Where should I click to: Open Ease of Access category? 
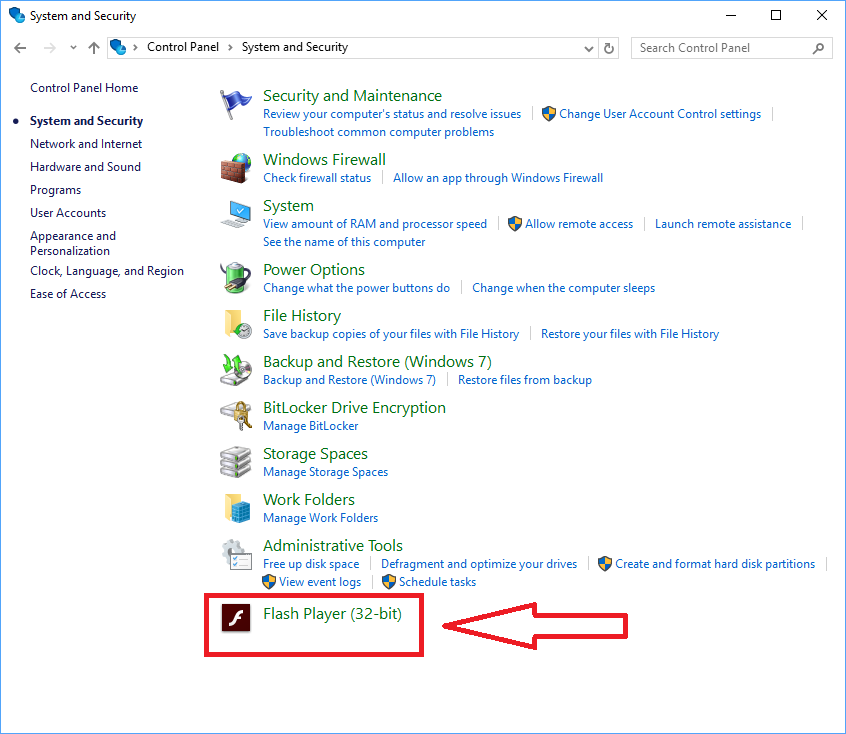coord(68,294)
